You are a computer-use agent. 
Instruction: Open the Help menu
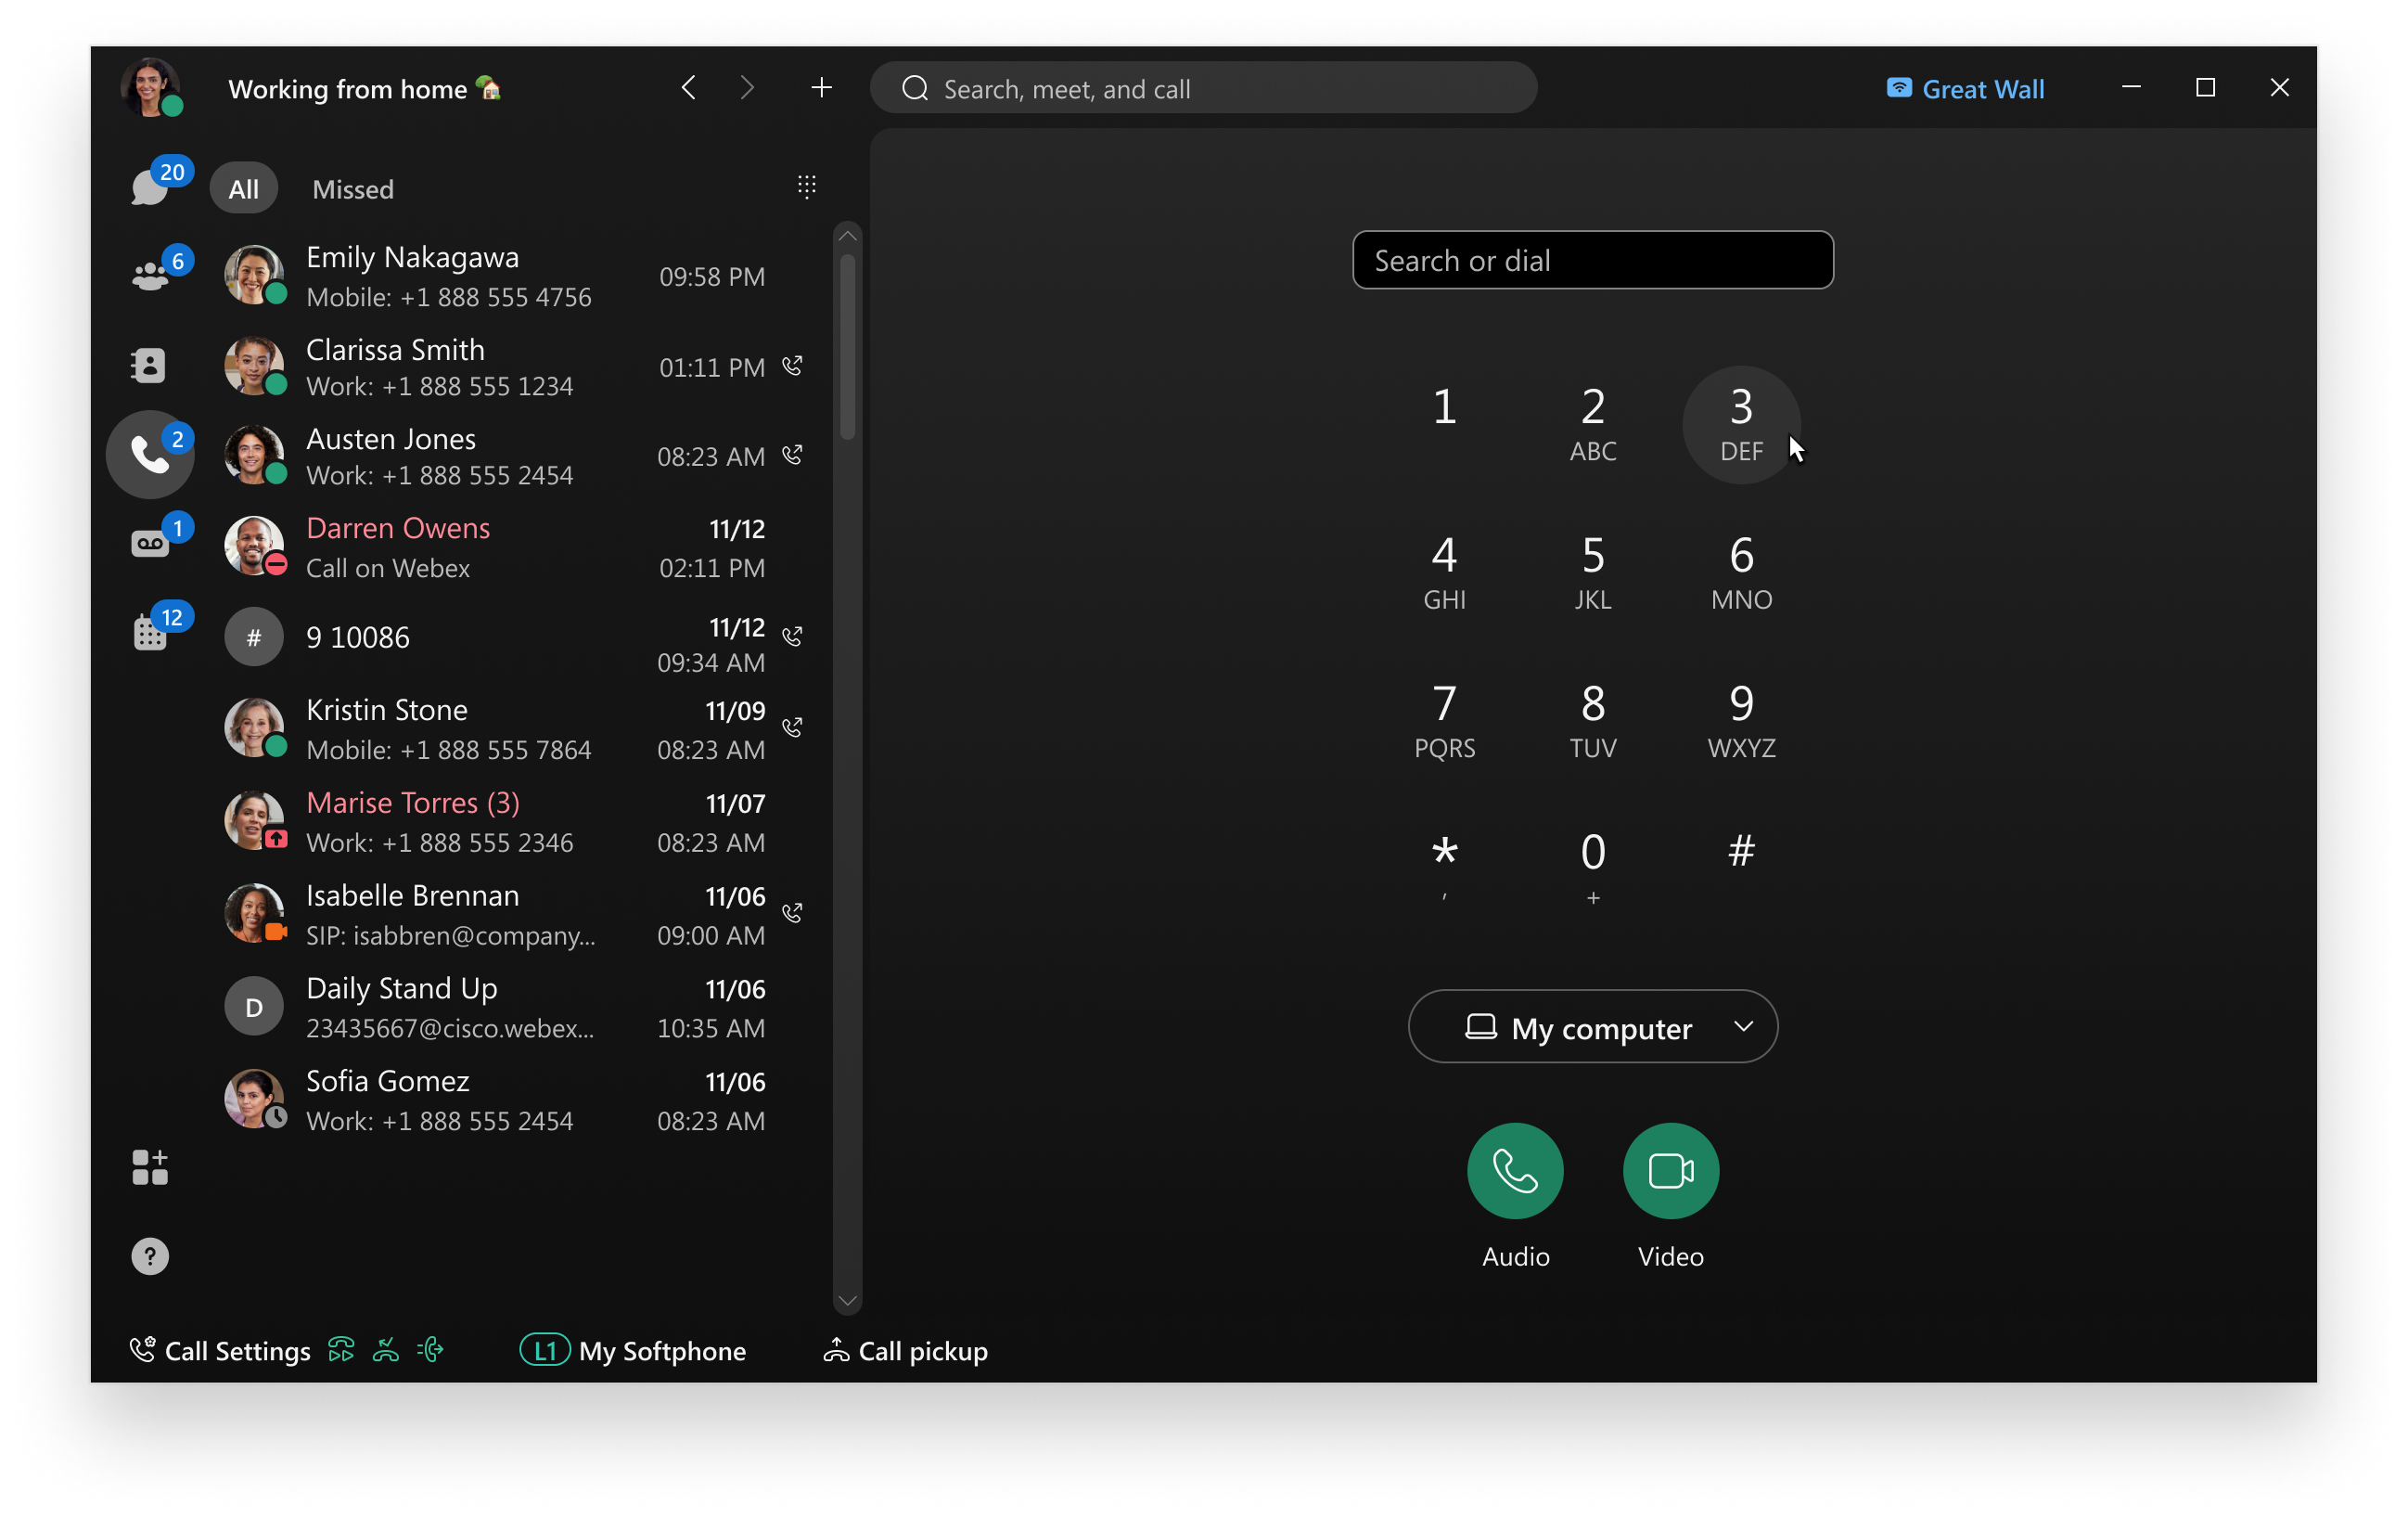149,1256
